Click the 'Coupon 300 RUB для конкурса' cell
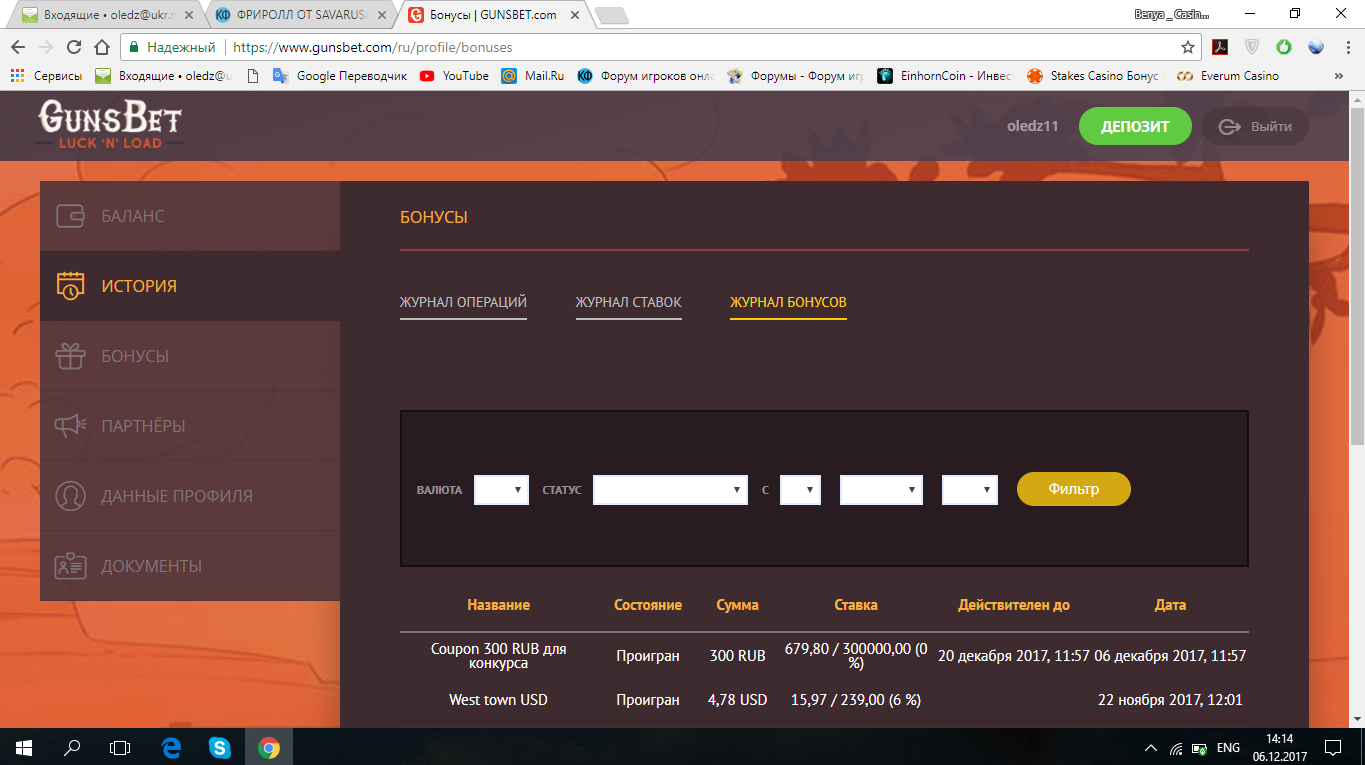This screenshot has height=765, width=1365. pos(498,656)
